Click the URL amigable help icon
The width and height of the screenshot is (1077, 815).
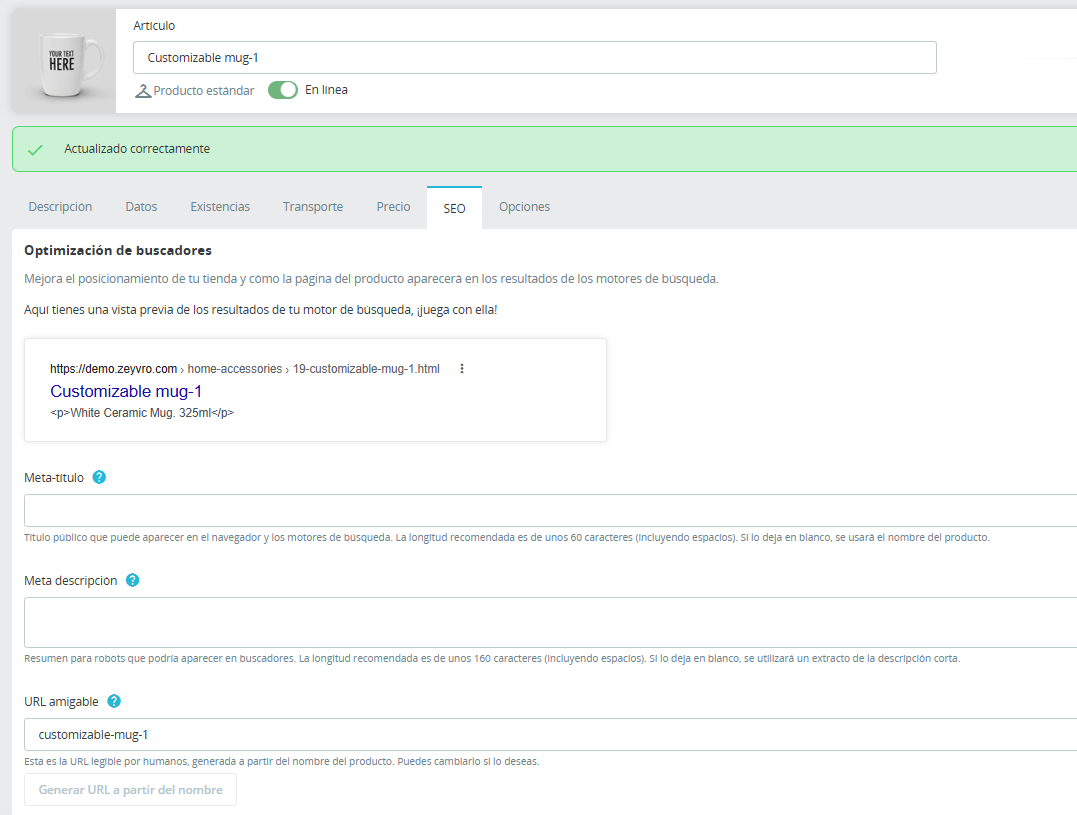pos(114,701)
